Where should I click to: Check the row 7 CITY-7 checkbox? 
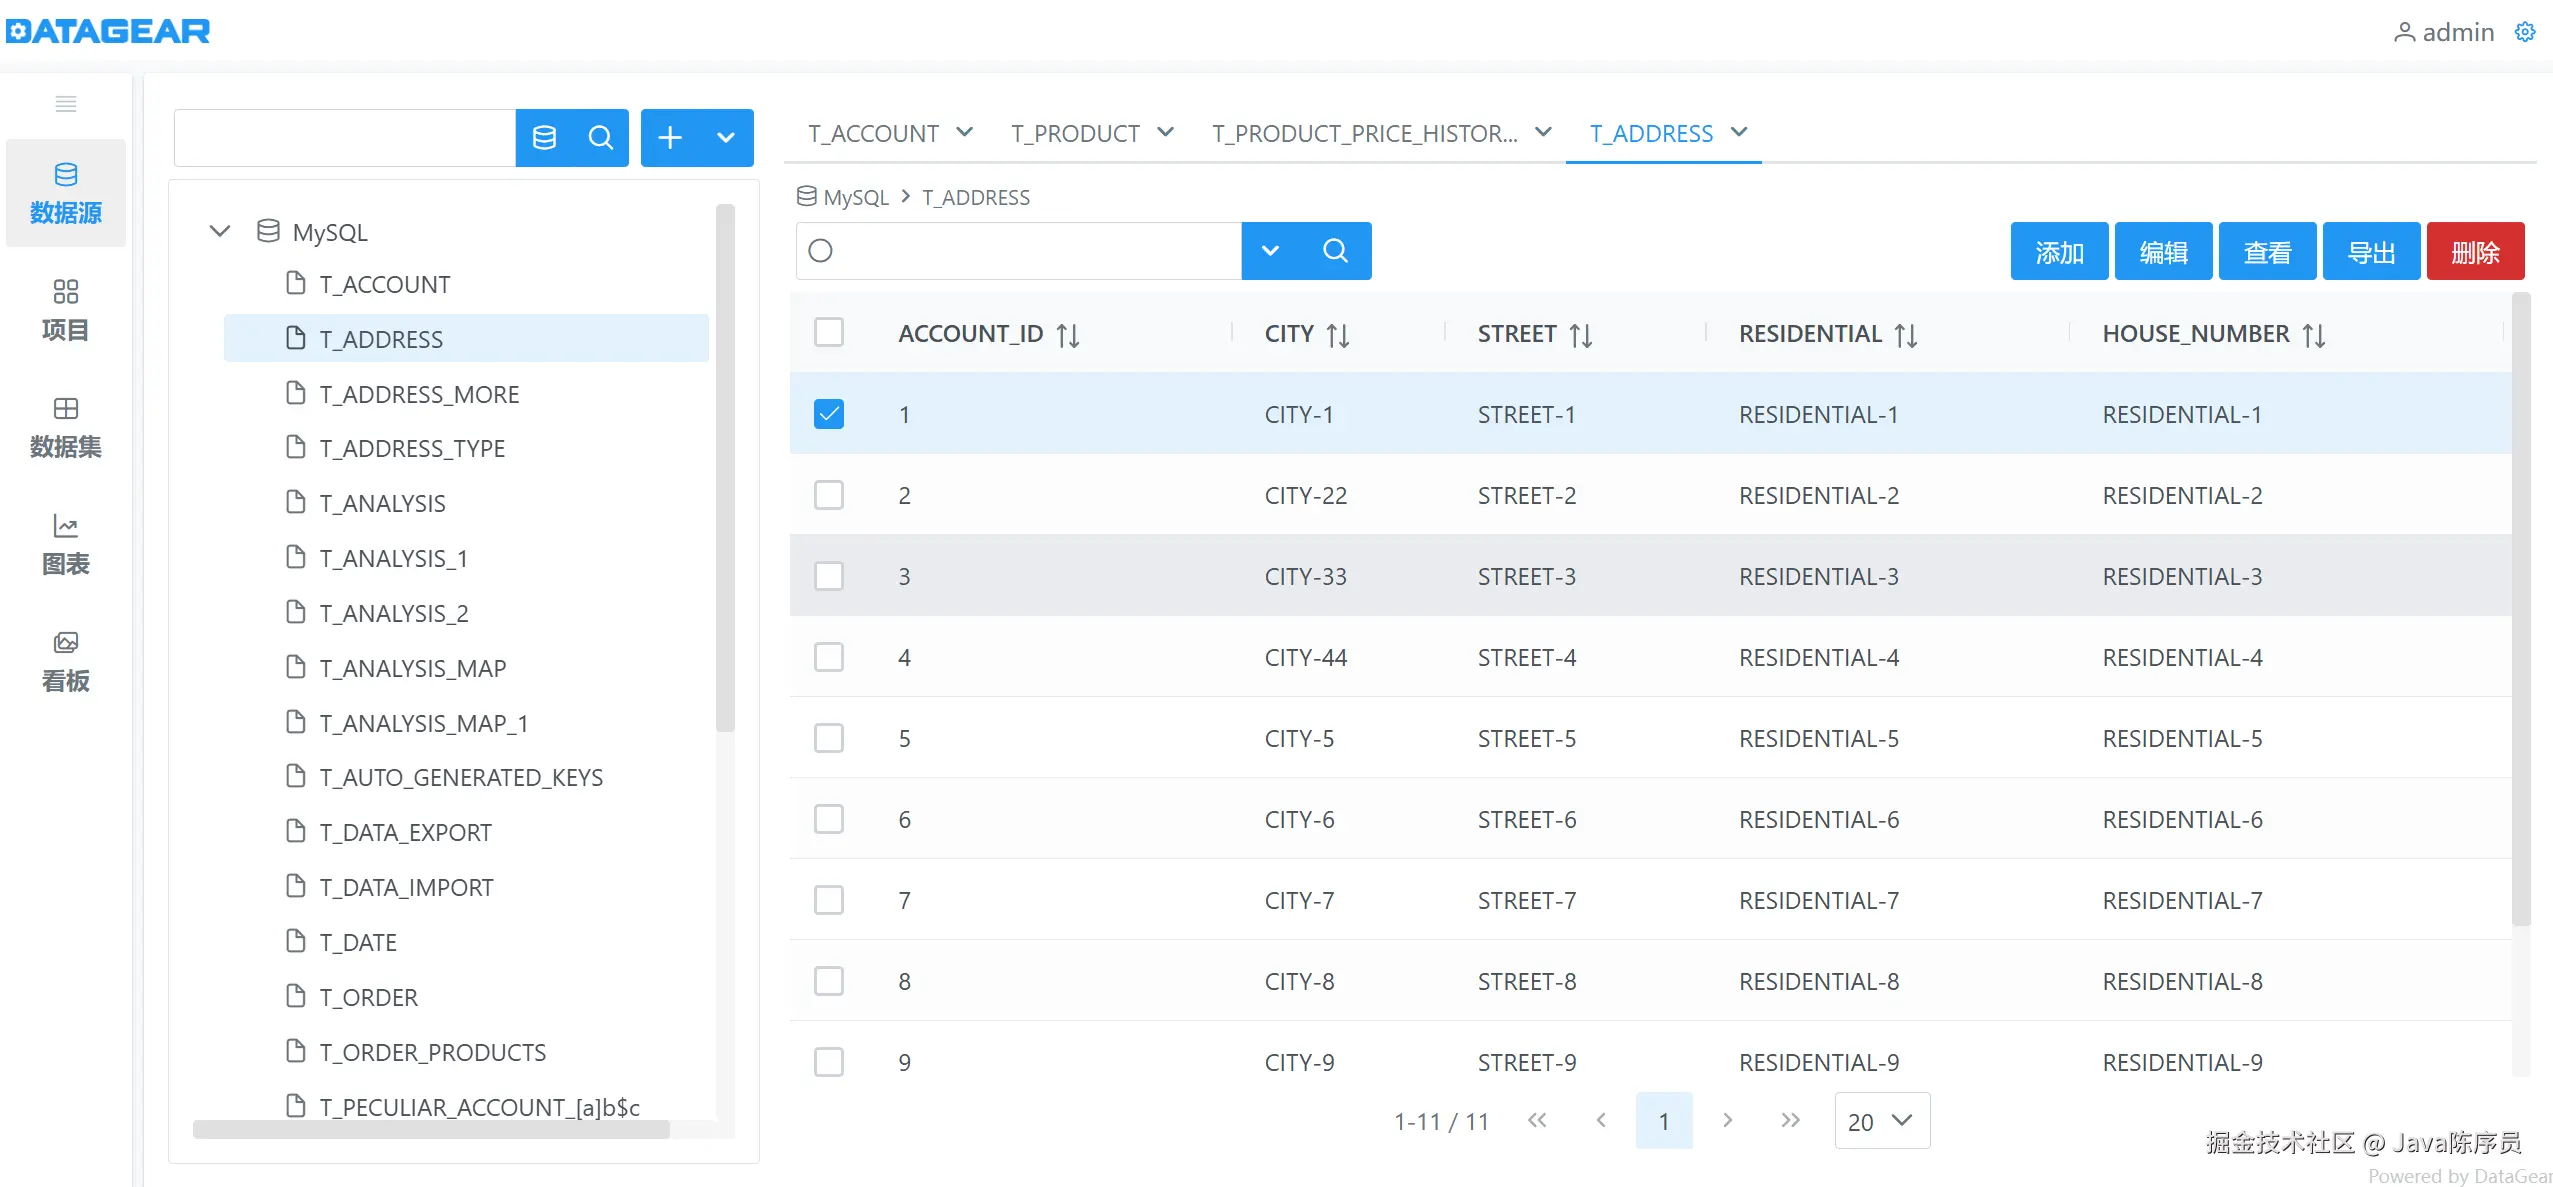[829, 899]
